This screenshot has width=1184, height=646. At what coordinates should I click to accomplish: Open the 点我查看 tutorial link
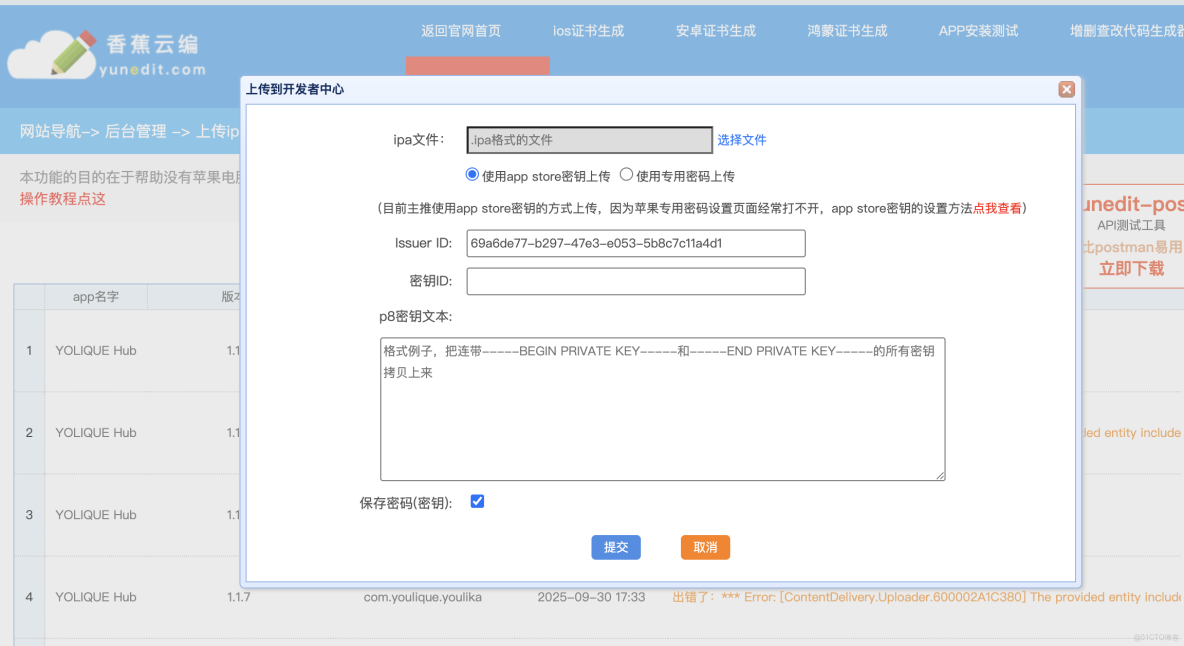(997, 207)
